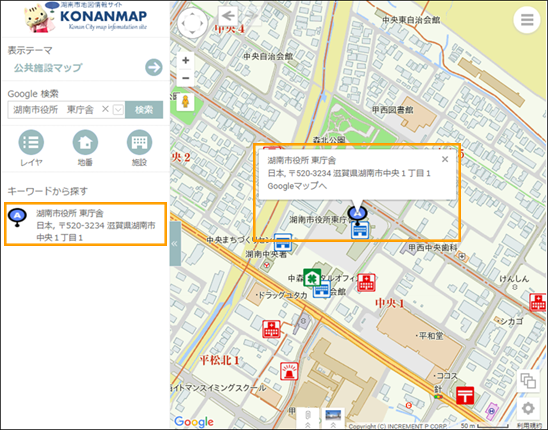Image resolution: width=548 pixels, height=430 pixels.
Task: Click the red post office 〒 icon
Action: pos(465,395)
